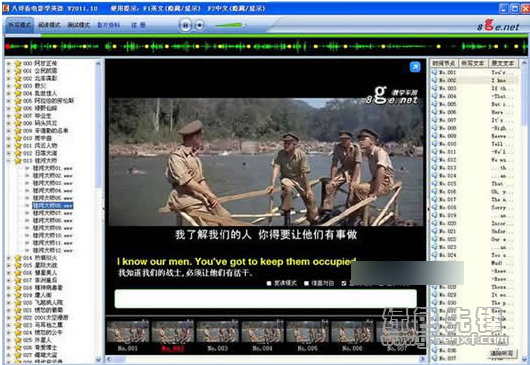Open the 注册 menu item

pos(138,25)
